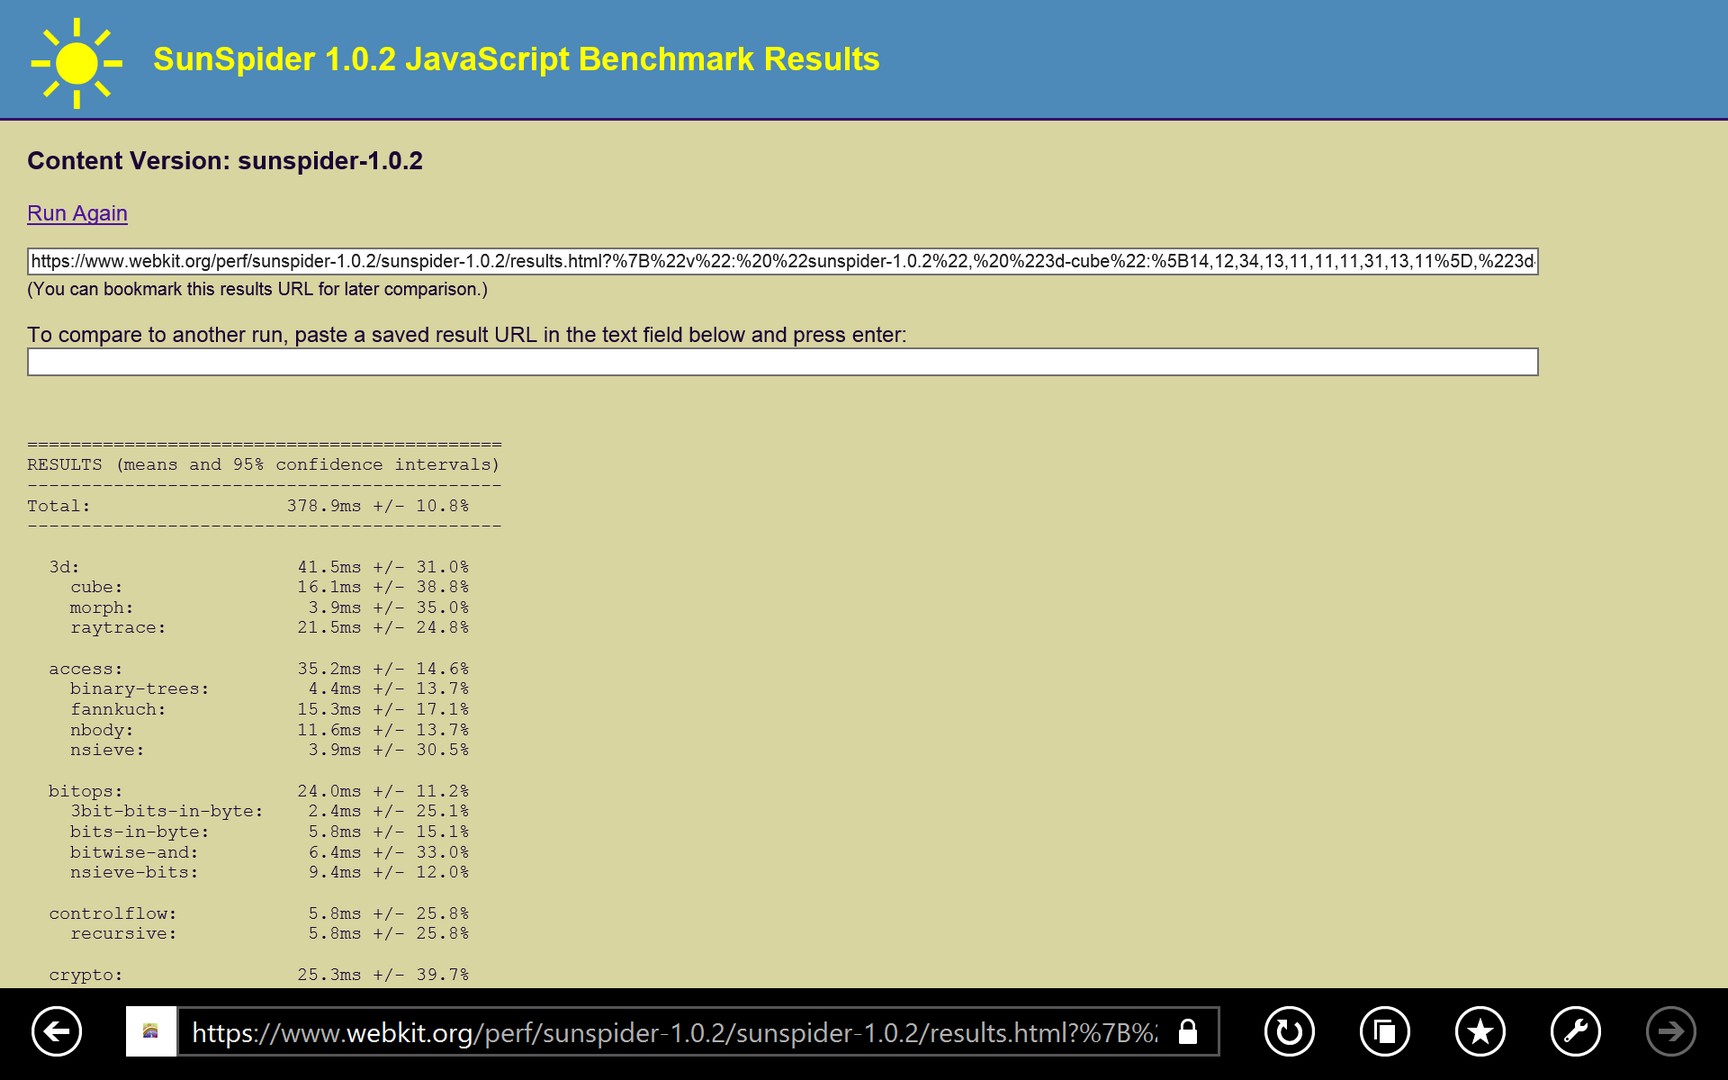Click the site favicon beside address bar
The width and height of the screenshot is (1728, 1080).
pyautogui.click(x=151, y=1031)
